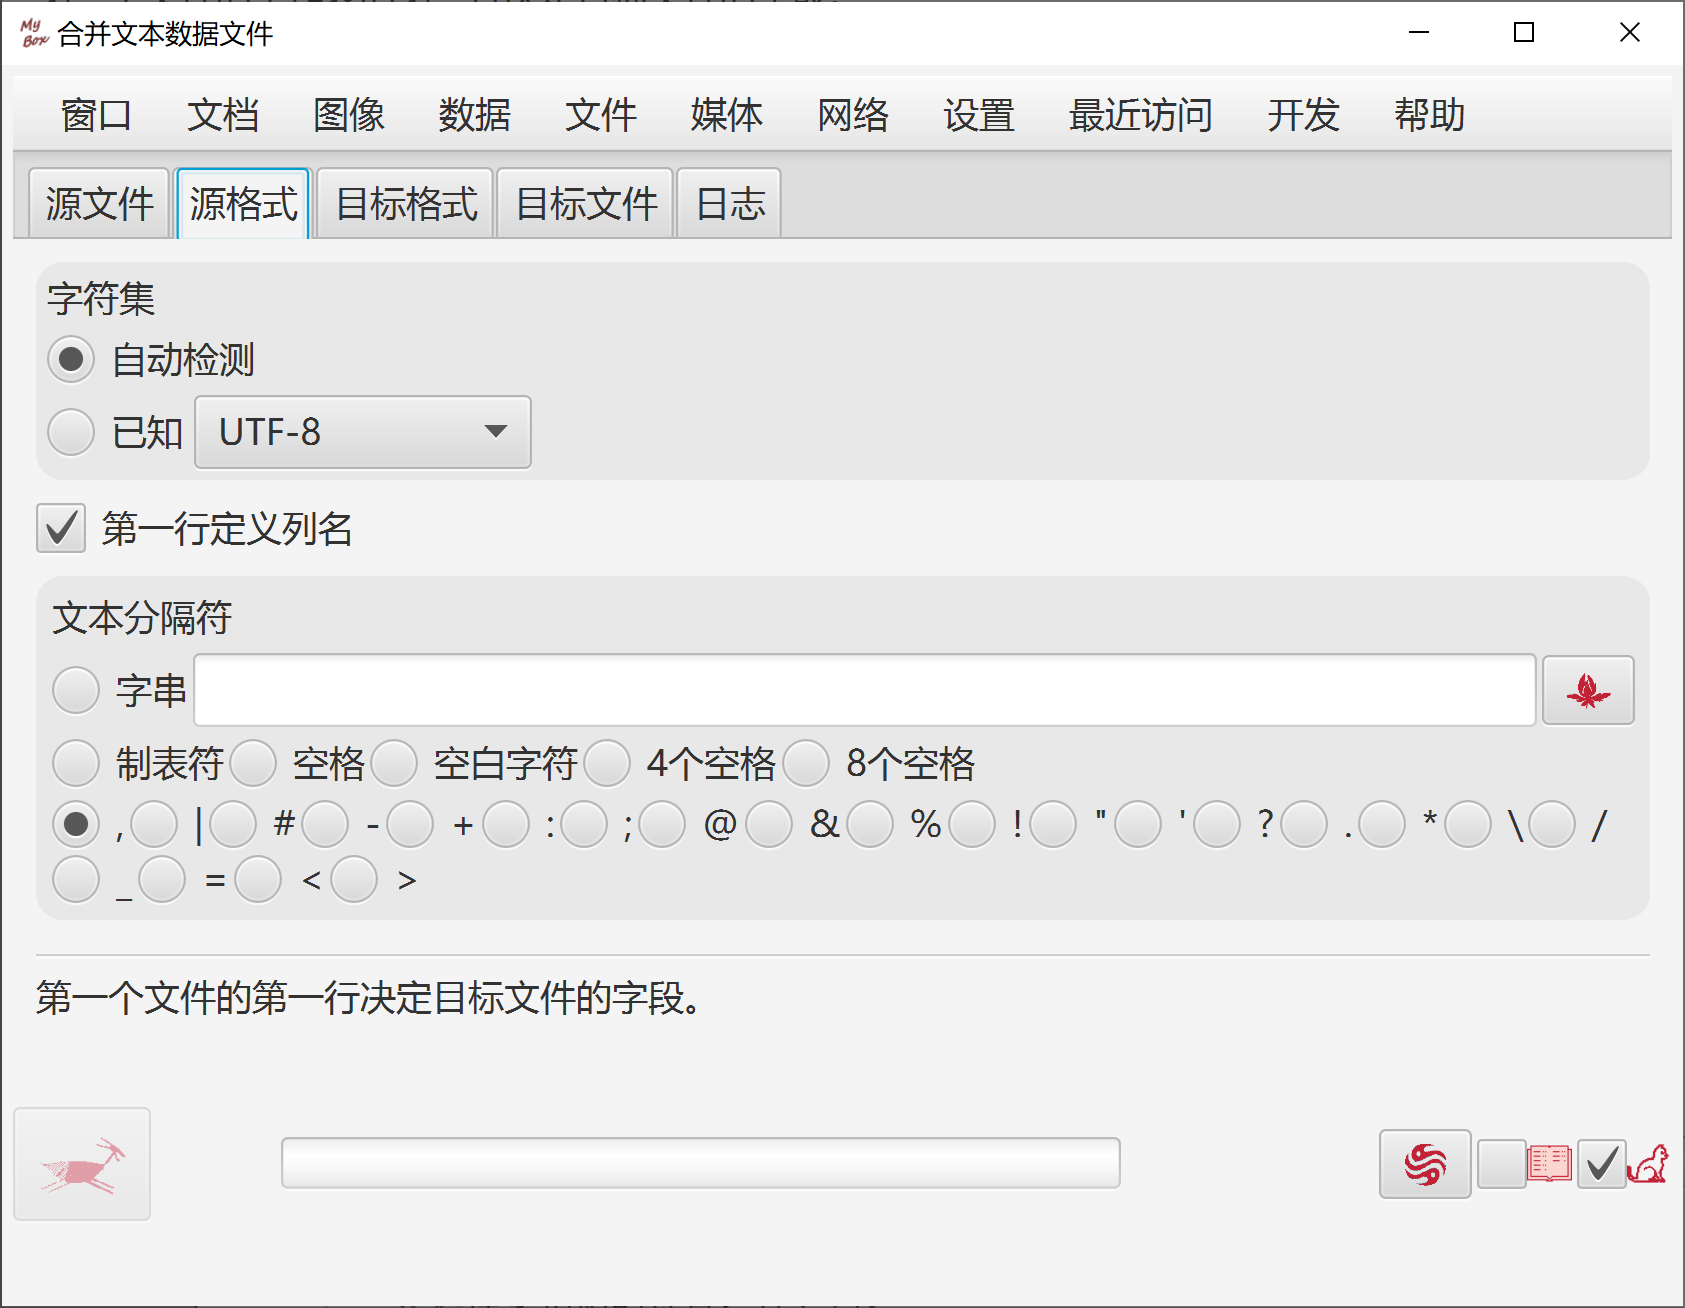Select the > delimiter radio button

pyautogui.click(x=354, y=879)
